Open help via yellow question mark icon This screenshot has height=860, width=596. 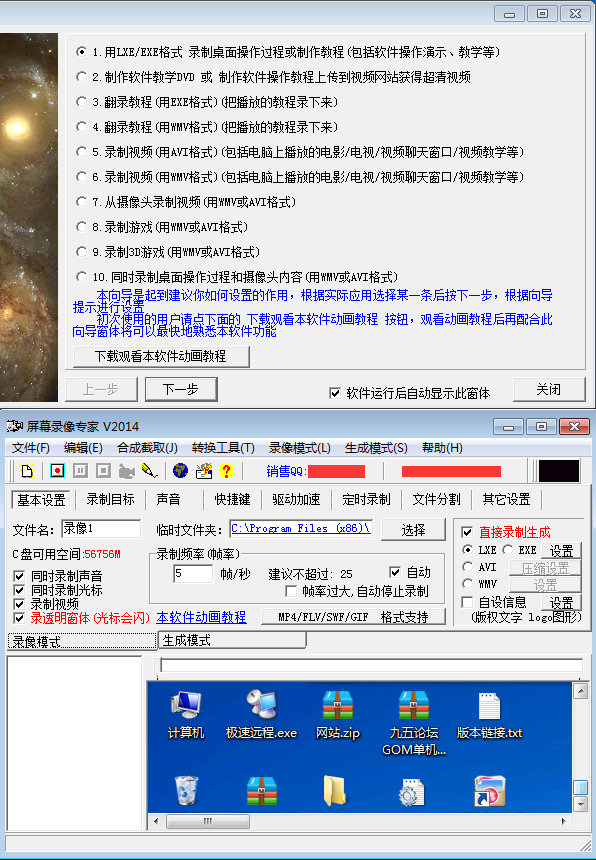coord(226,471)
